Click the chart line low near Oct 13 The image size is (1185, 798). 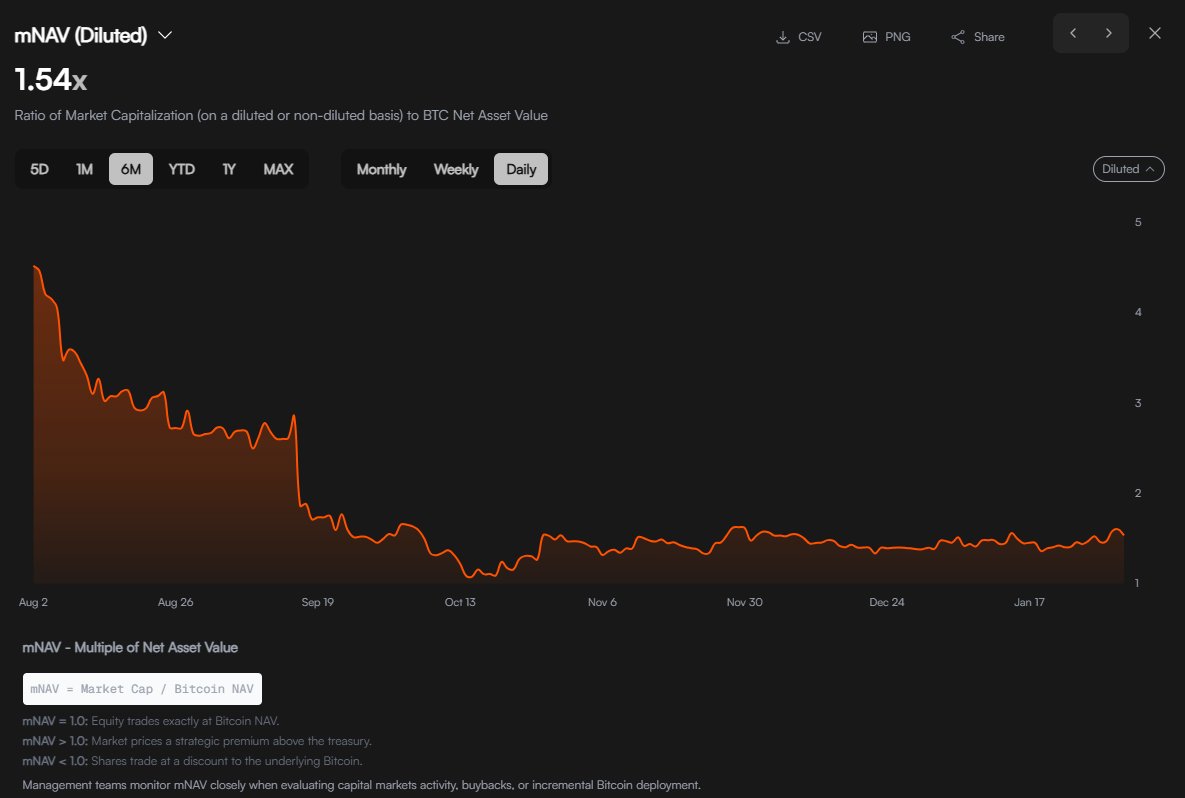click(x=469, y=577)
